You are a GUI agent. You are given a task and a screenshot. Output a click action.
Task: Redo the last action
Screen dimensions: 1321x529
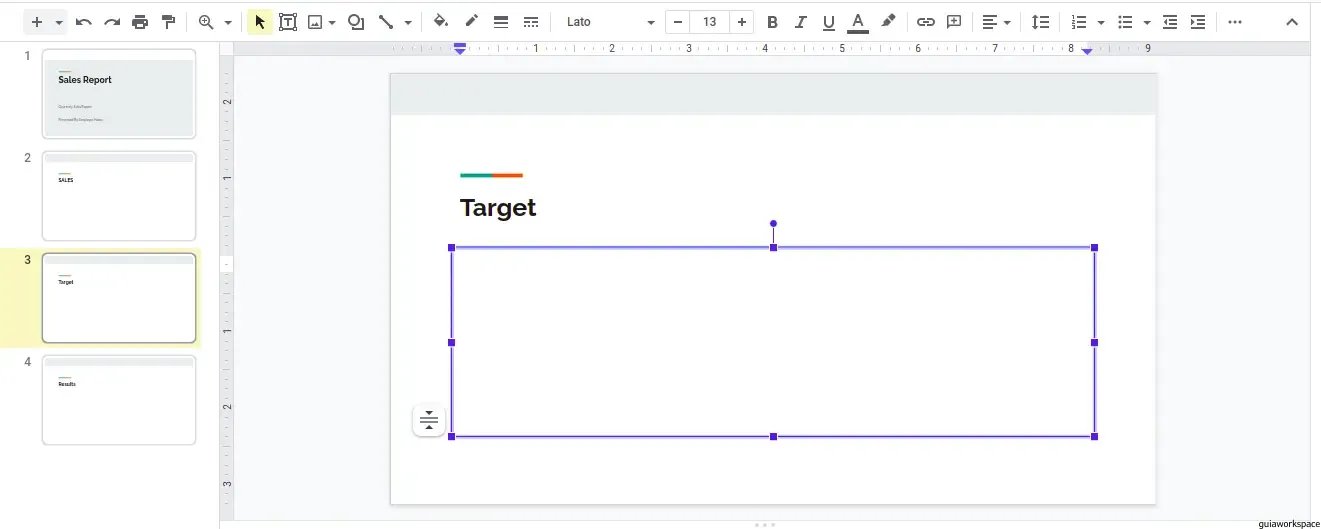coord(112,22)
